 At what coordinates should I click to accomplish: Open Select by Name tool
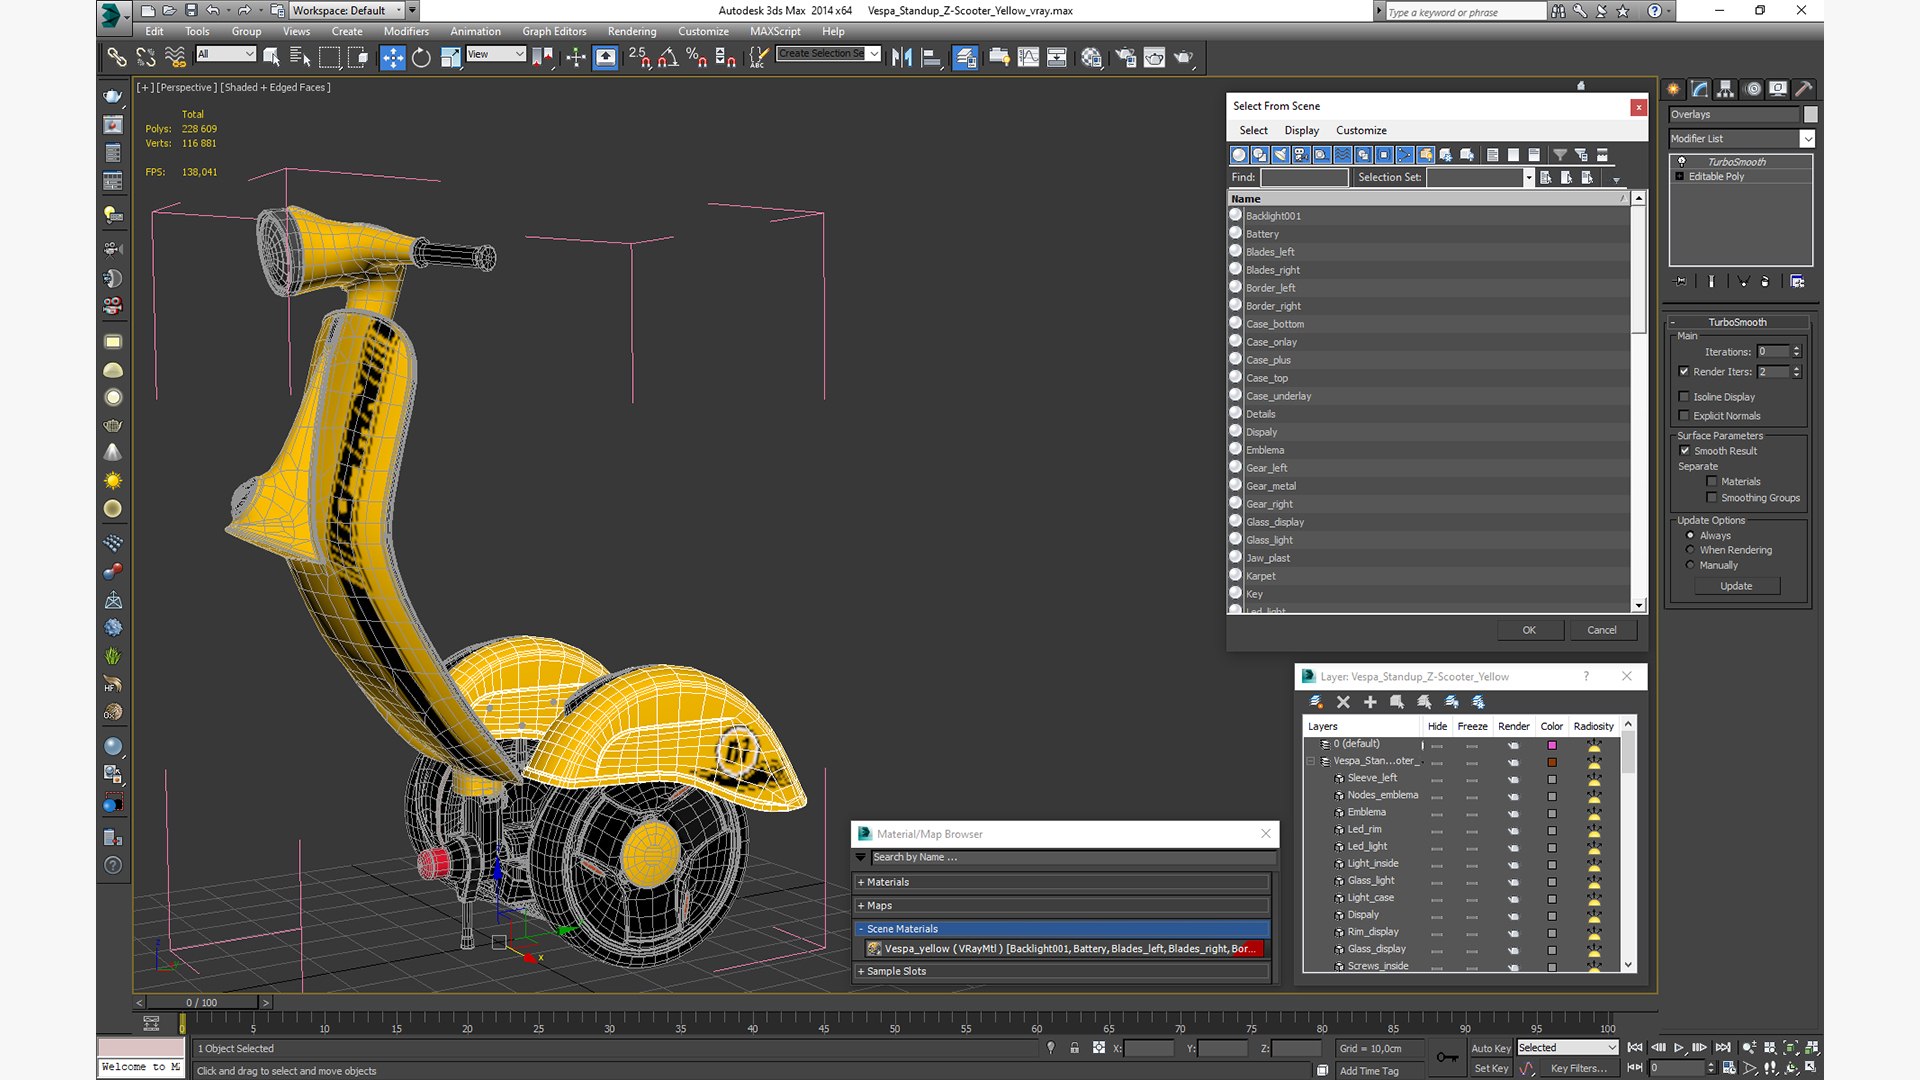click(x=300, y=57)
